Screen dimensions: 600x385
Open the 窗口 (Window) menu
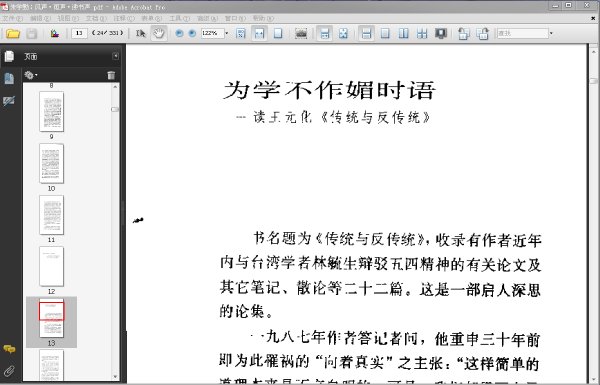[x=235, y=18]
